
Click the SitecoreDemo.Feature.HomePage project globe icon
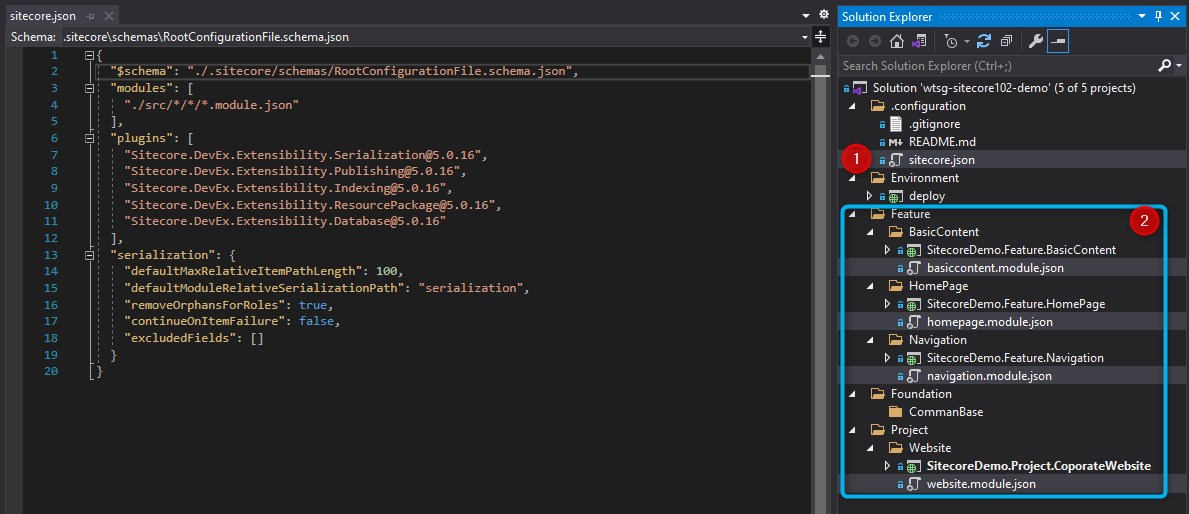(x=914, y=304)
